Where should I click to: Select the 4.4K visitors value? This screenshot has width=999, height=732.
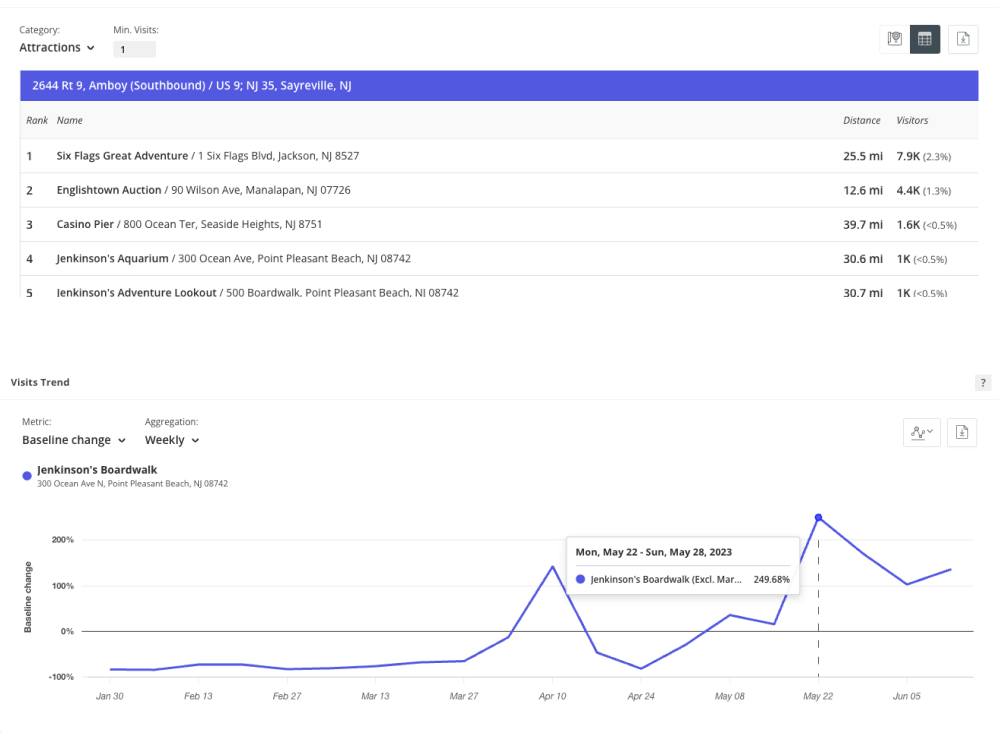click(x=908, y=190)
